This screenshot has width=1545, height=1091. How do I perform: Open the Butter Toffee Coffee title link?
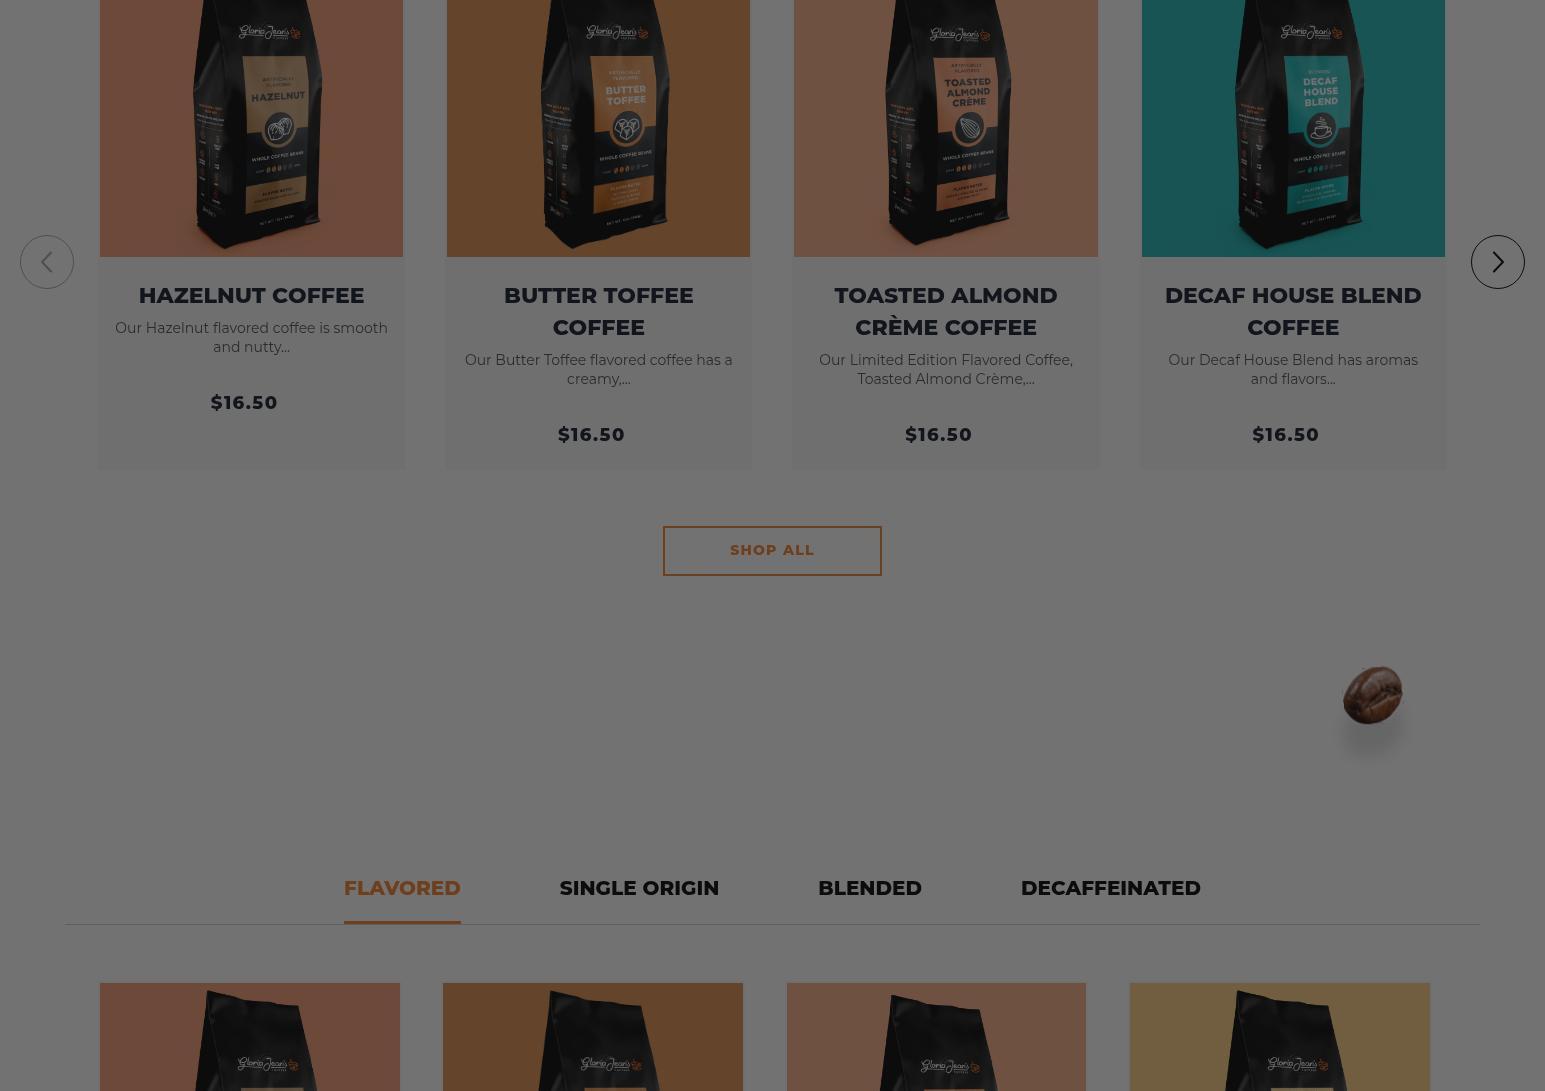598,311
